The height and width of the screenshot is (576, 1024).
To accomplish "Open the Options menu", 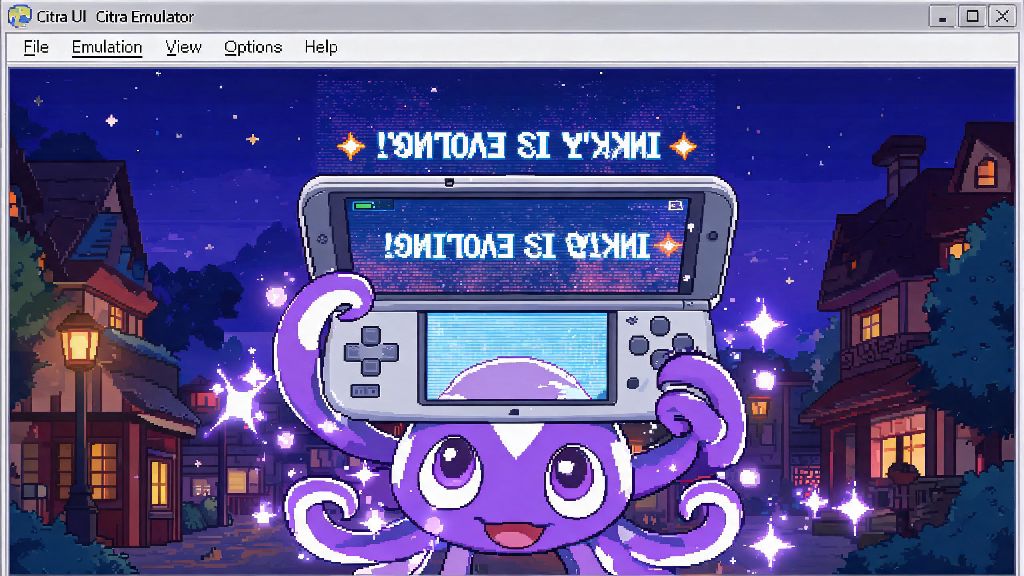I will pos(253,47).
